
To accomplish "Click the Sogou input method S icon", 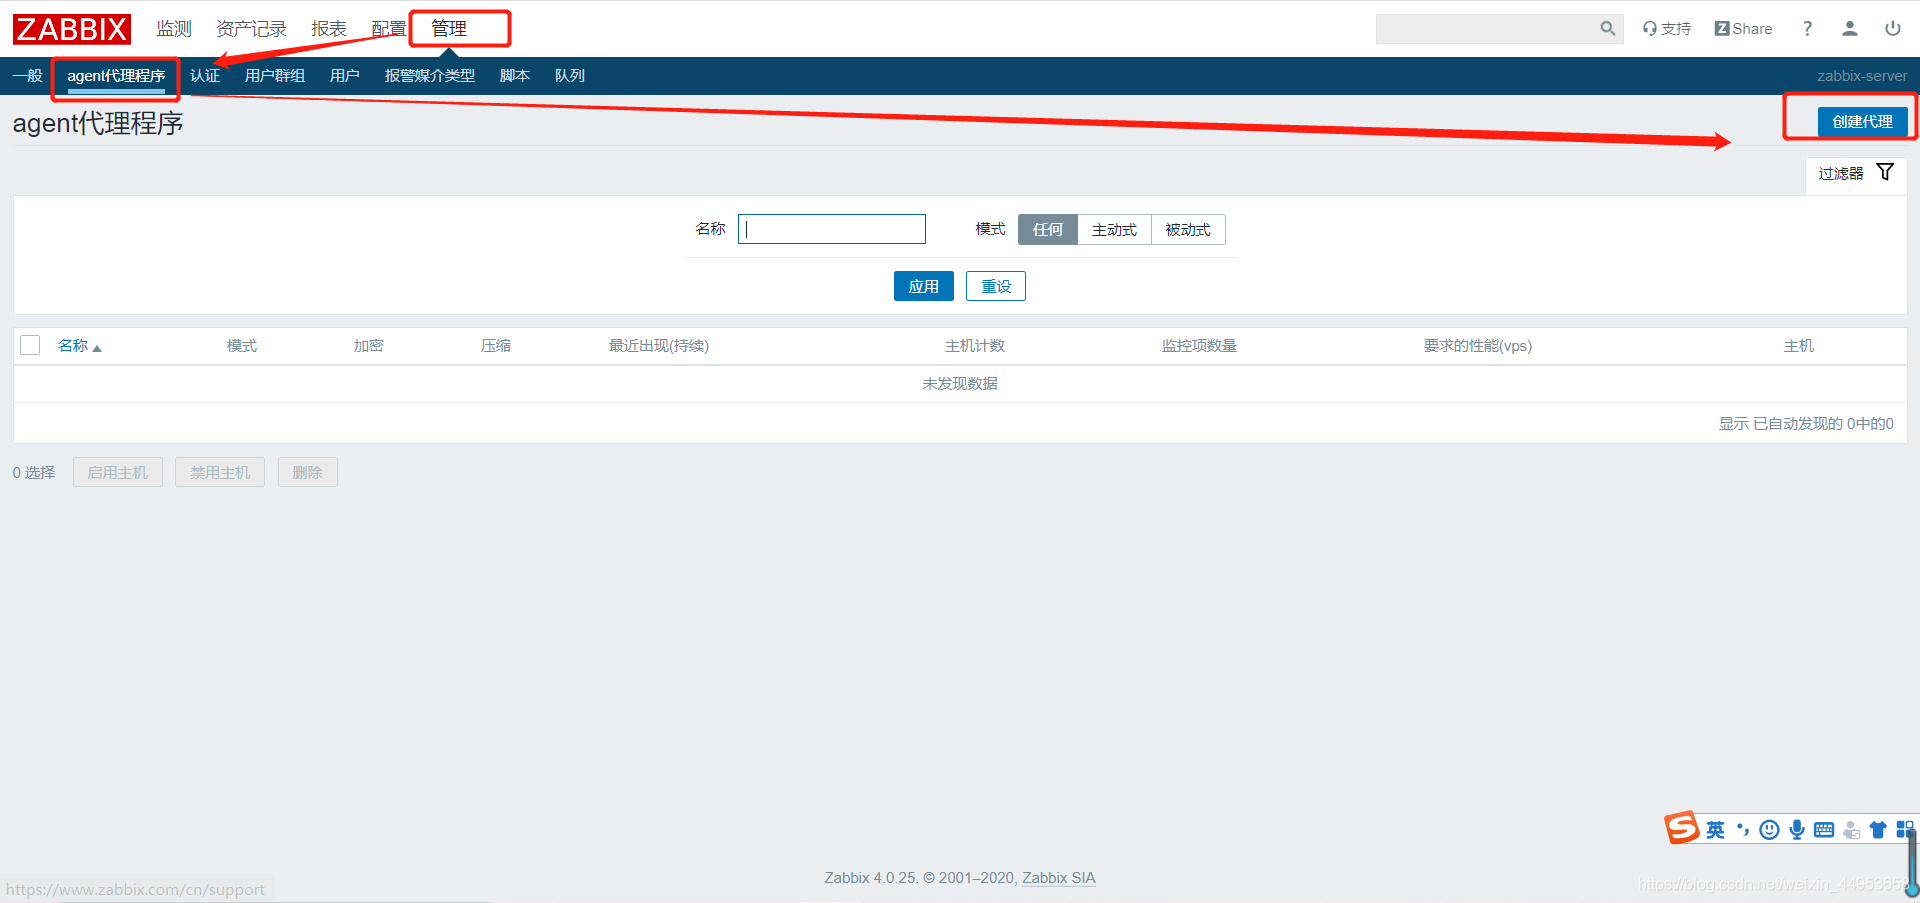I will (x=1682, y=828).
